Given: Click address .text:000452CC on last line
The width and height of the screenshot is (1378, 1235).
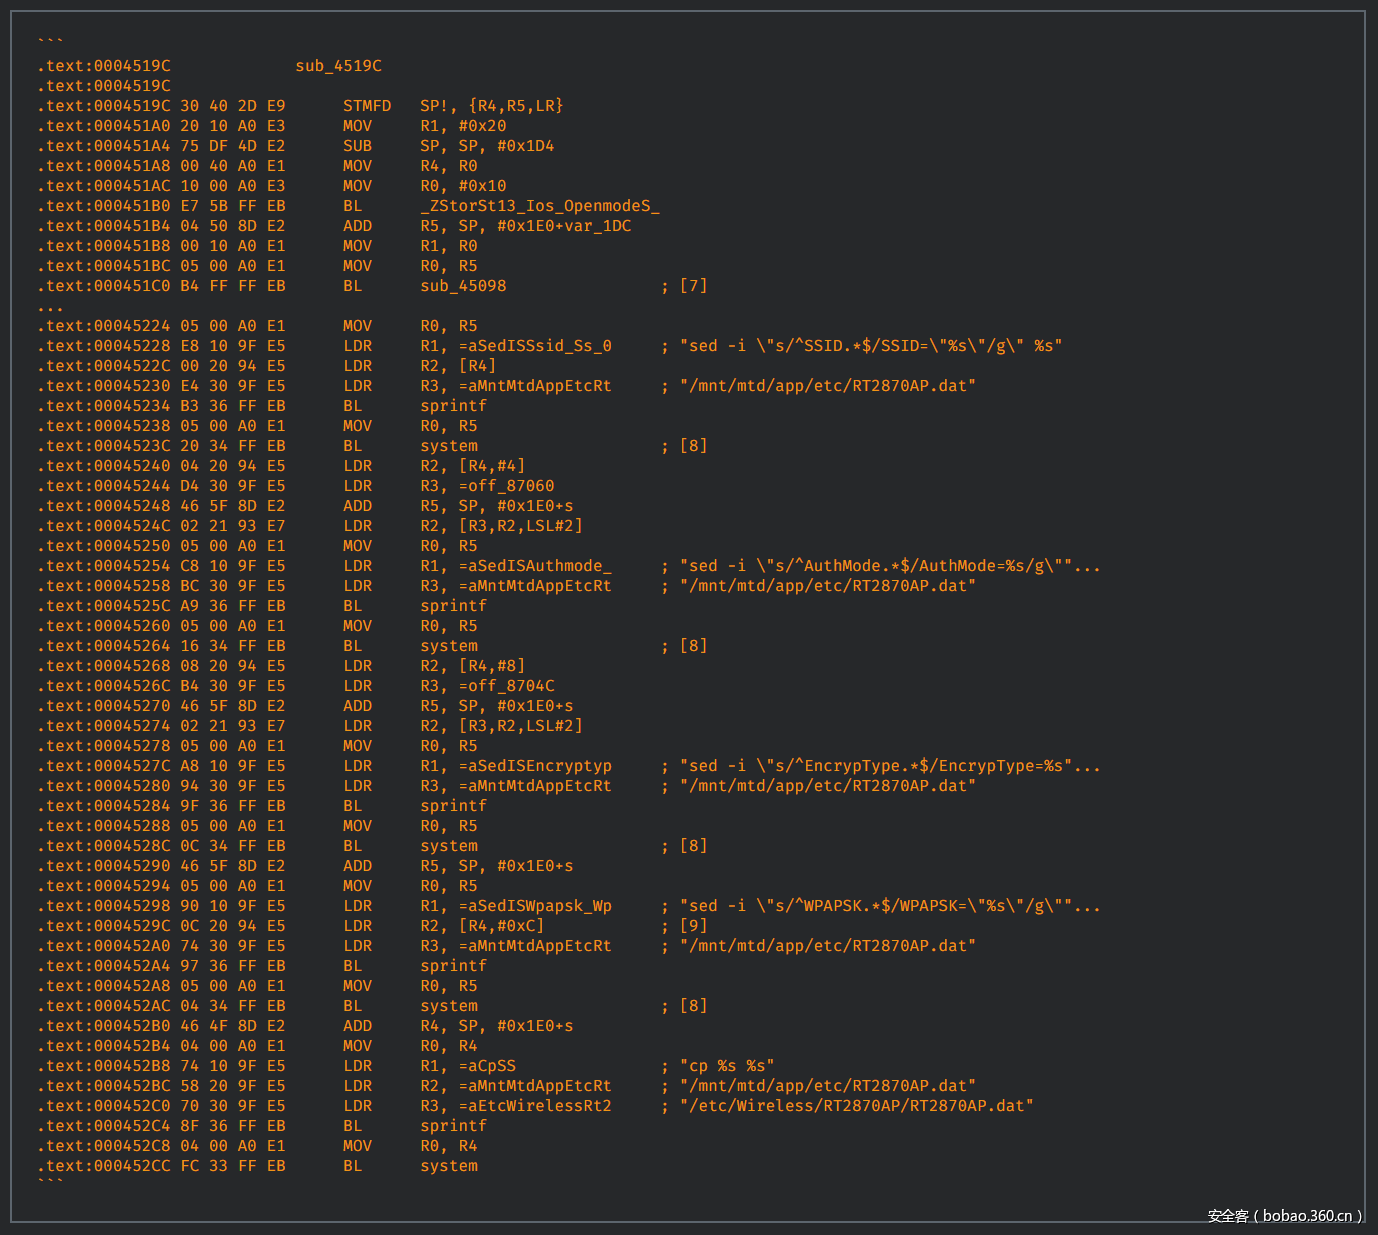Looking at the screenshot, I should click(x=104, y=1166).
